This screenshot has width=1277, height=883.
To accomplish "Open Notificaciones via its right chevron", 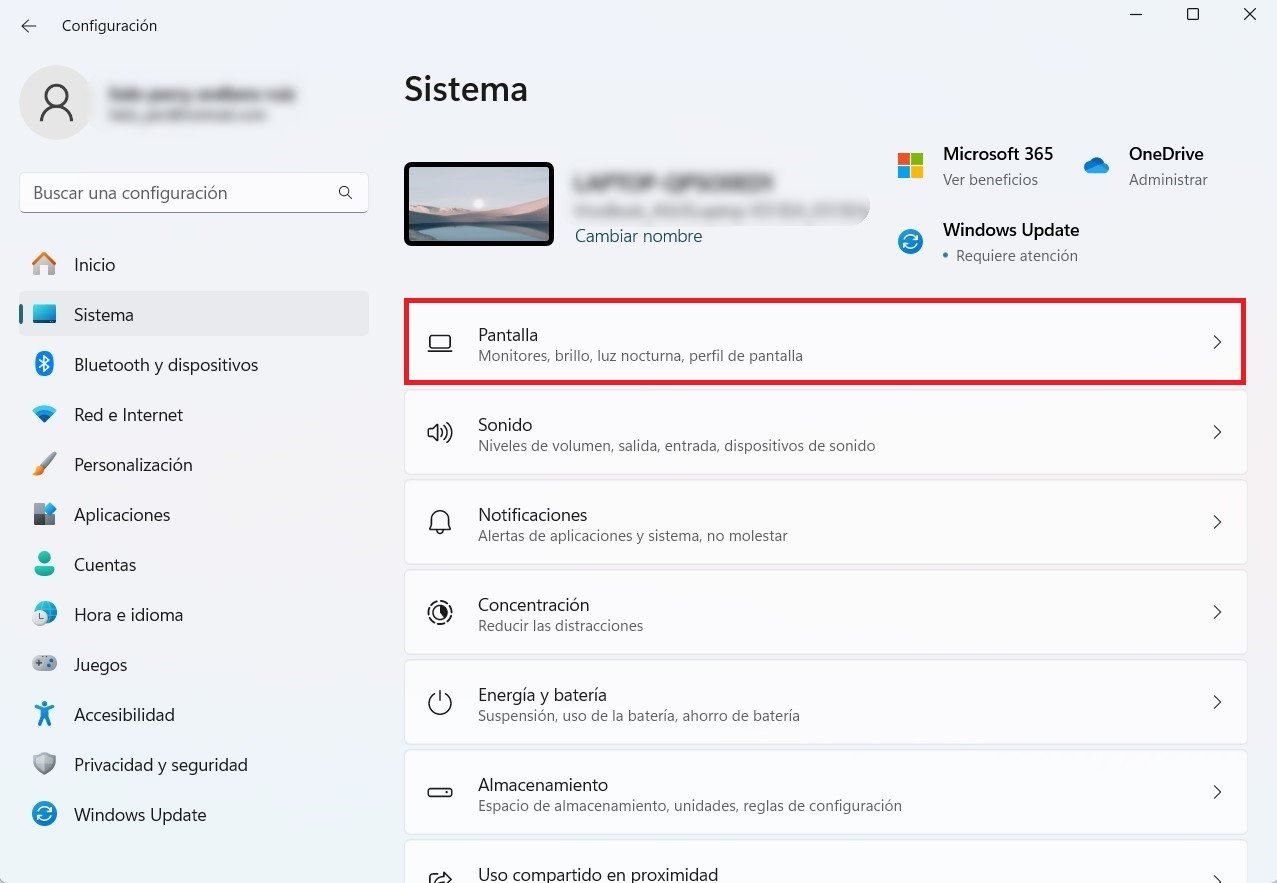I will 1217,522.
